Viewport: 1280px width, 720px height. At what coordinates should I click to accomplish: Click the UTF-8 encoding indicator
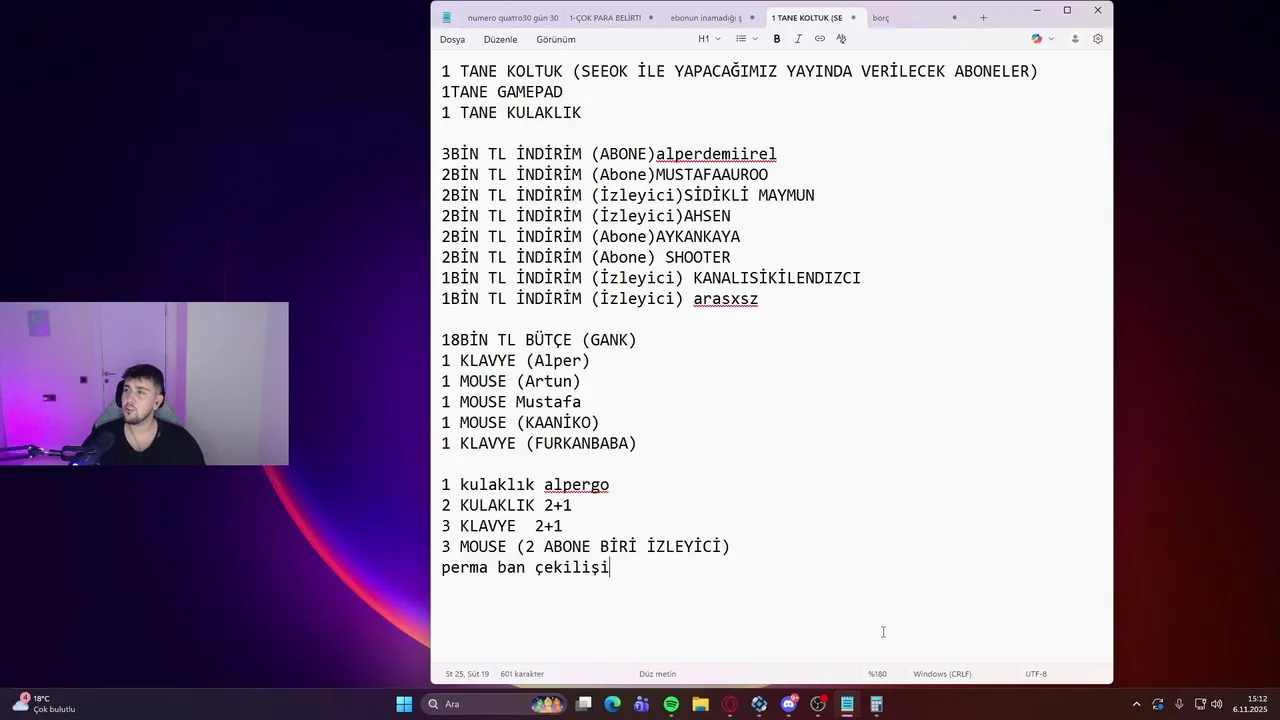click(1036, 674)
